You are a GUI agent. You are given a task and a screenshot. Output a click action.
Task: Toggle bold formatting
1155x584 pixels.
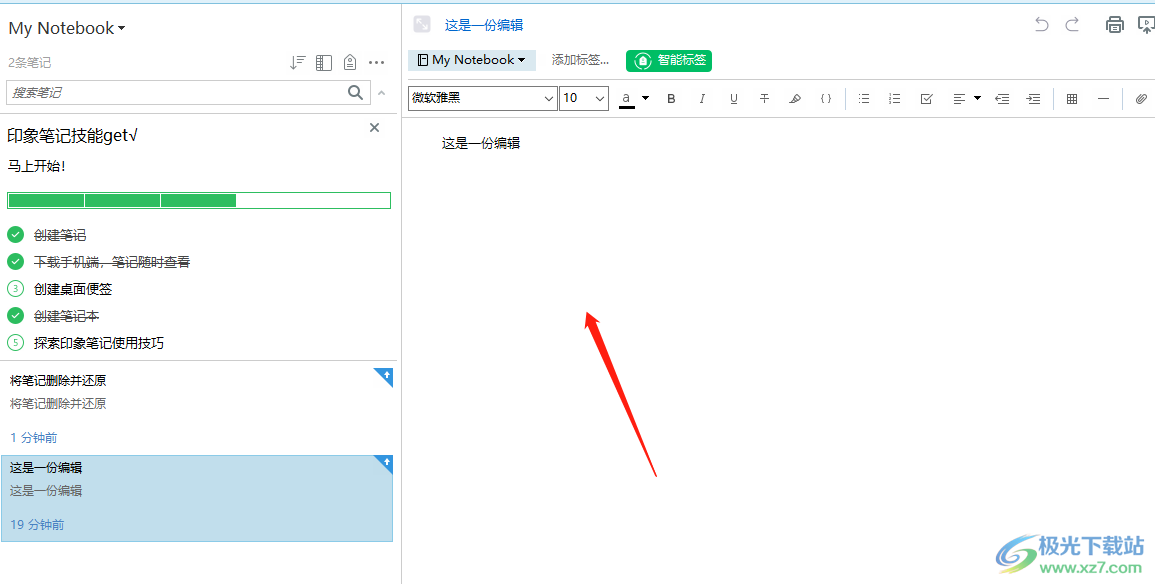point(671,99)
